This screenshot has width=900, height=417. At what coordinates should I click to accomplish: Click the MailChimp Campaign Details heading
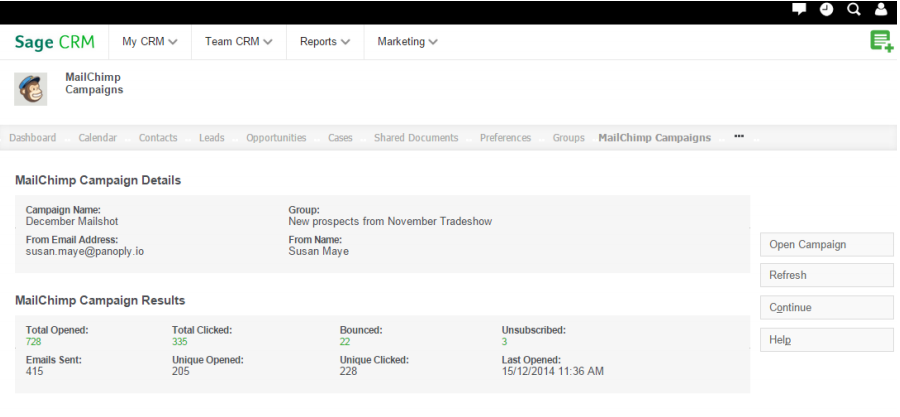pos(98,181)
